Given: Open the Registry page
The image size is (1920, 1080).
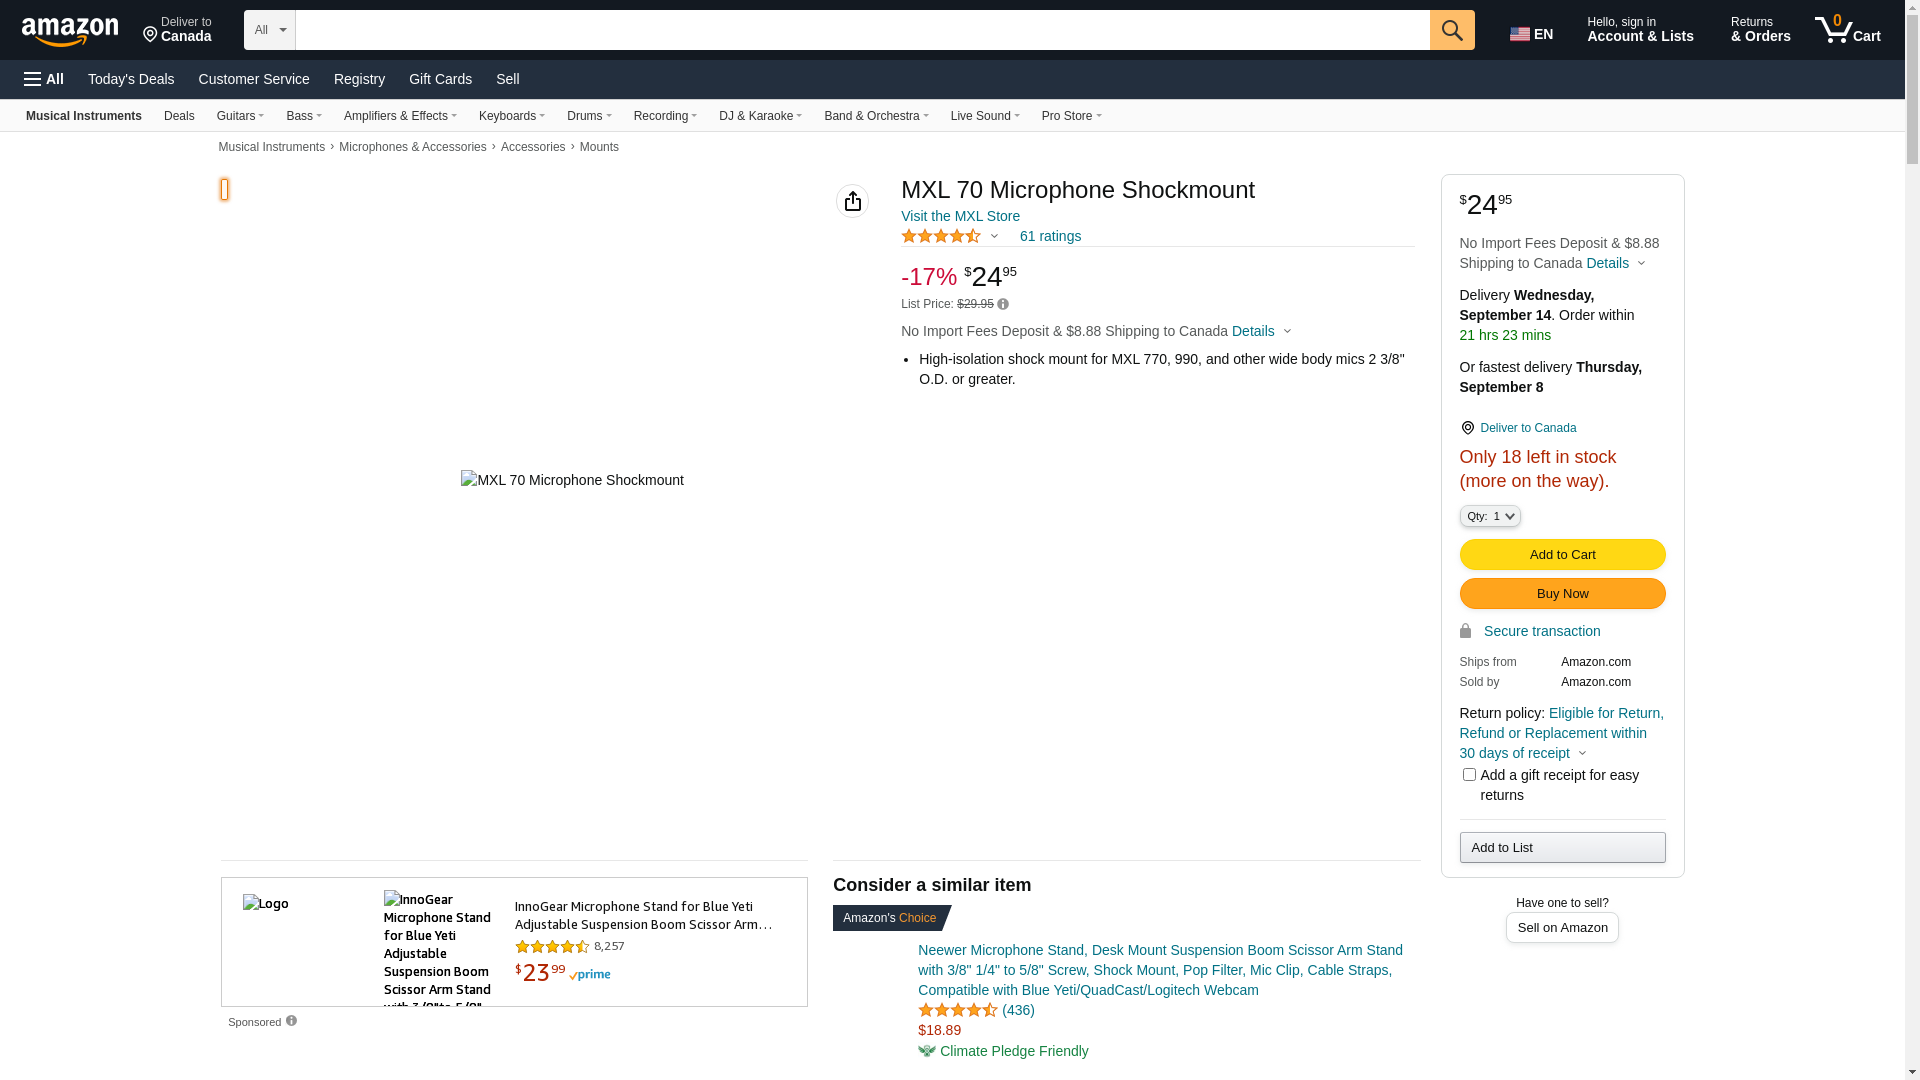Looking at the screenshot, I should (359, 79).
